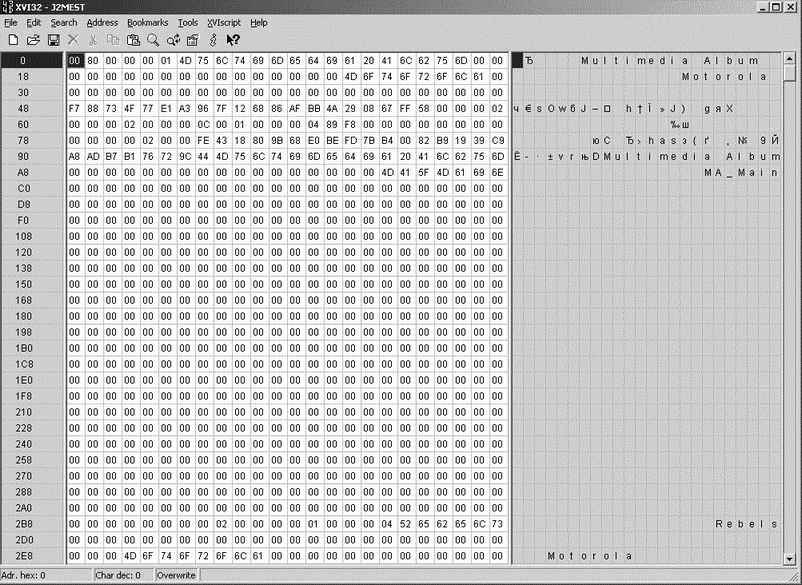
Task: Open the File menu
Action: click(10, 22)
